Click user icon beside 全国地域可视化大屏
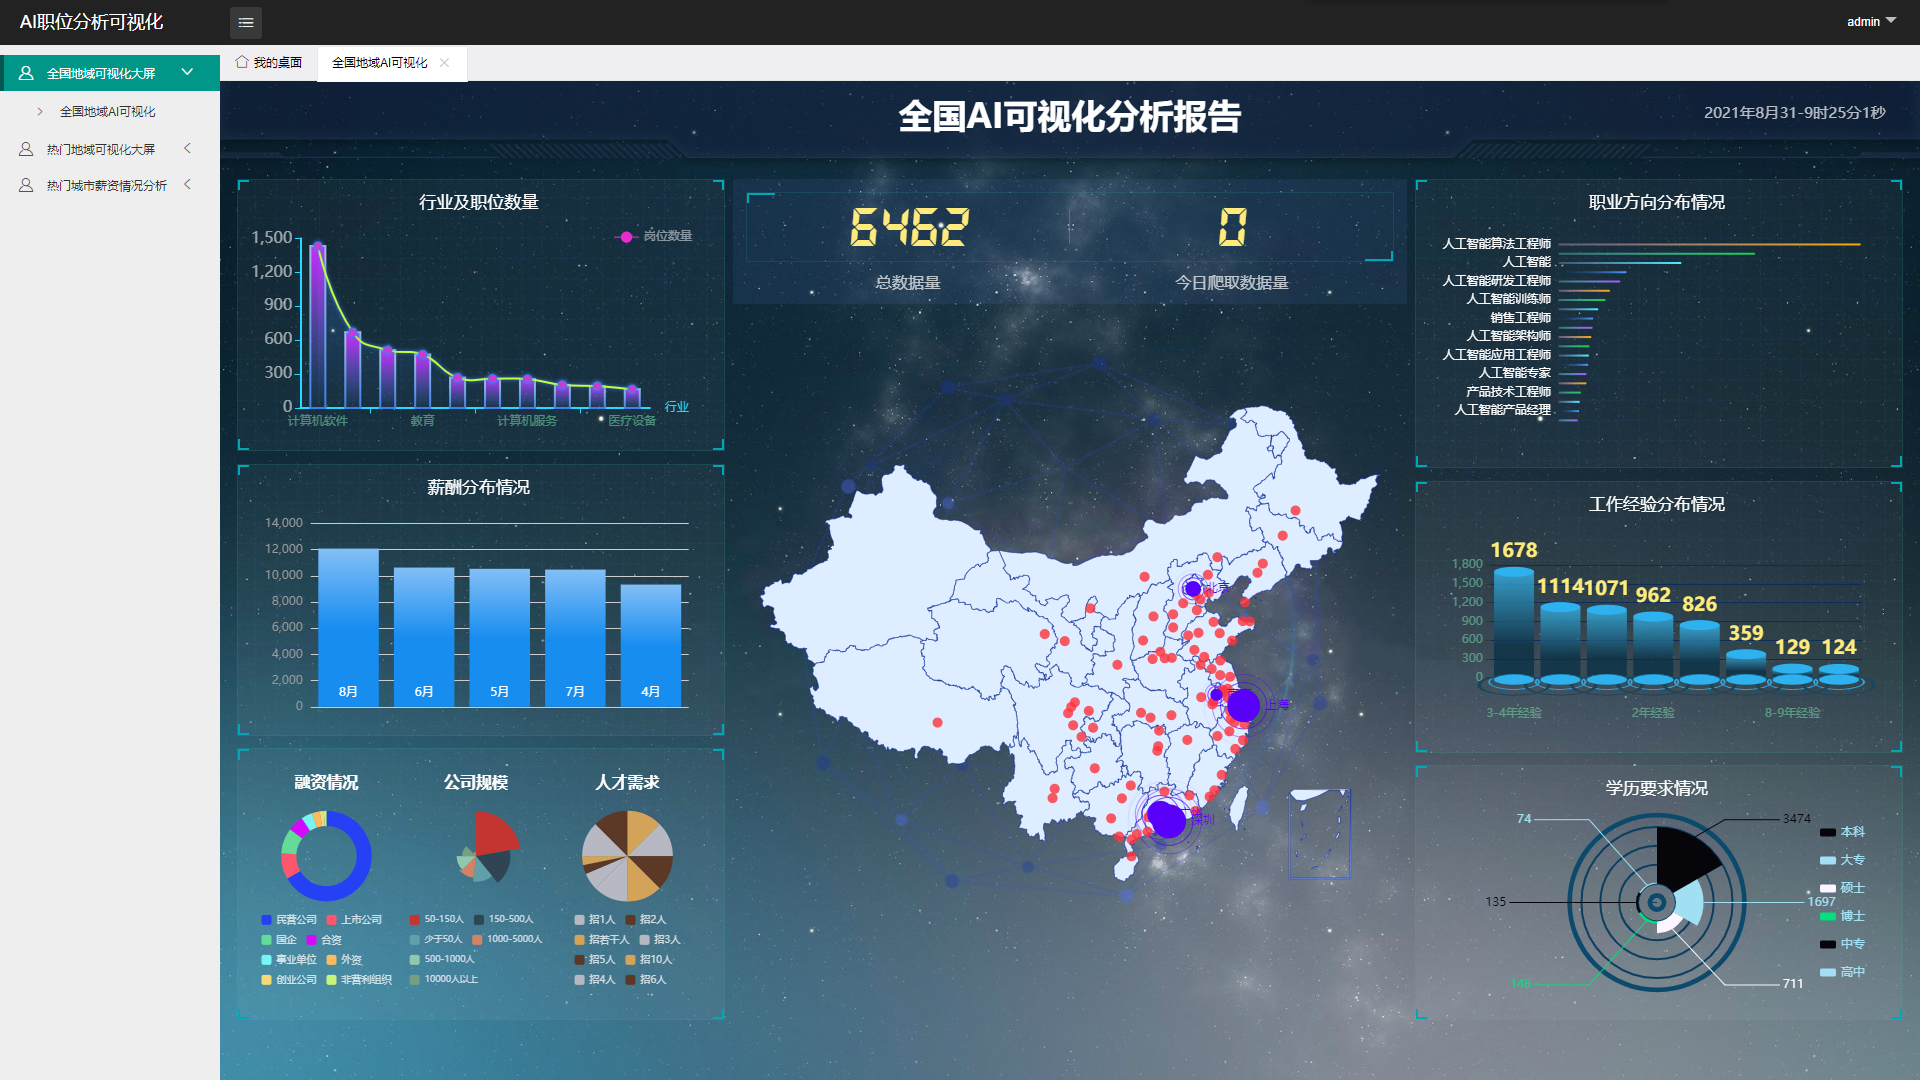Image resolution: width=1920 pixels, height=1080 pixels. click(x=26, y=73)
